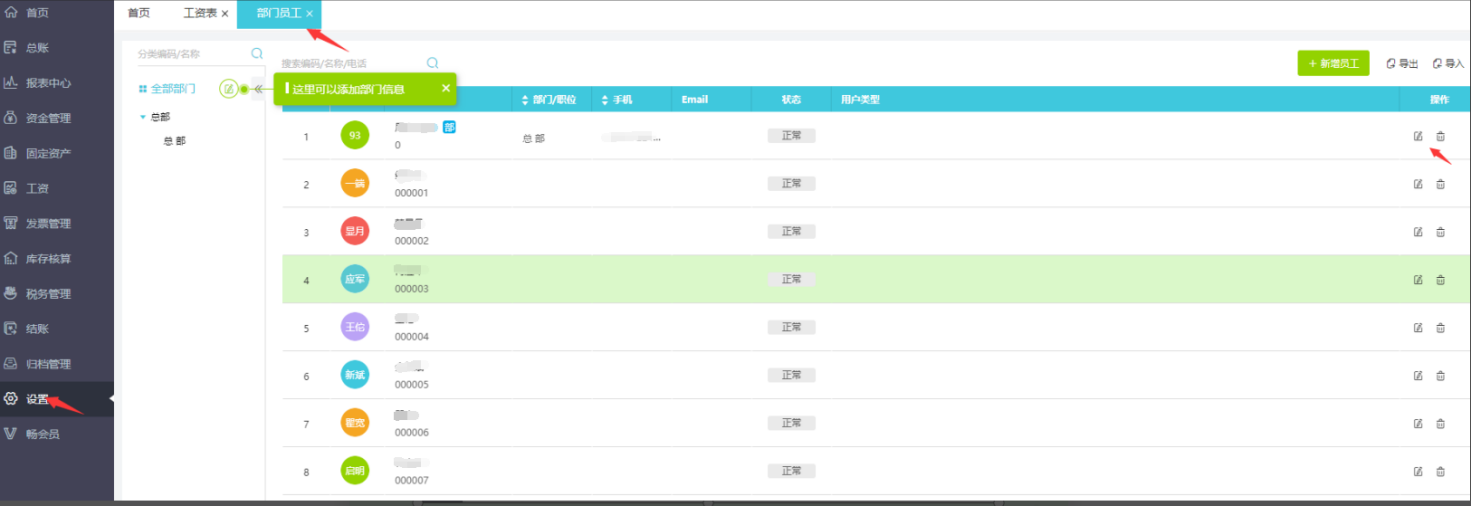
Task: Edit employee 000001
Action: [1418, 184]
